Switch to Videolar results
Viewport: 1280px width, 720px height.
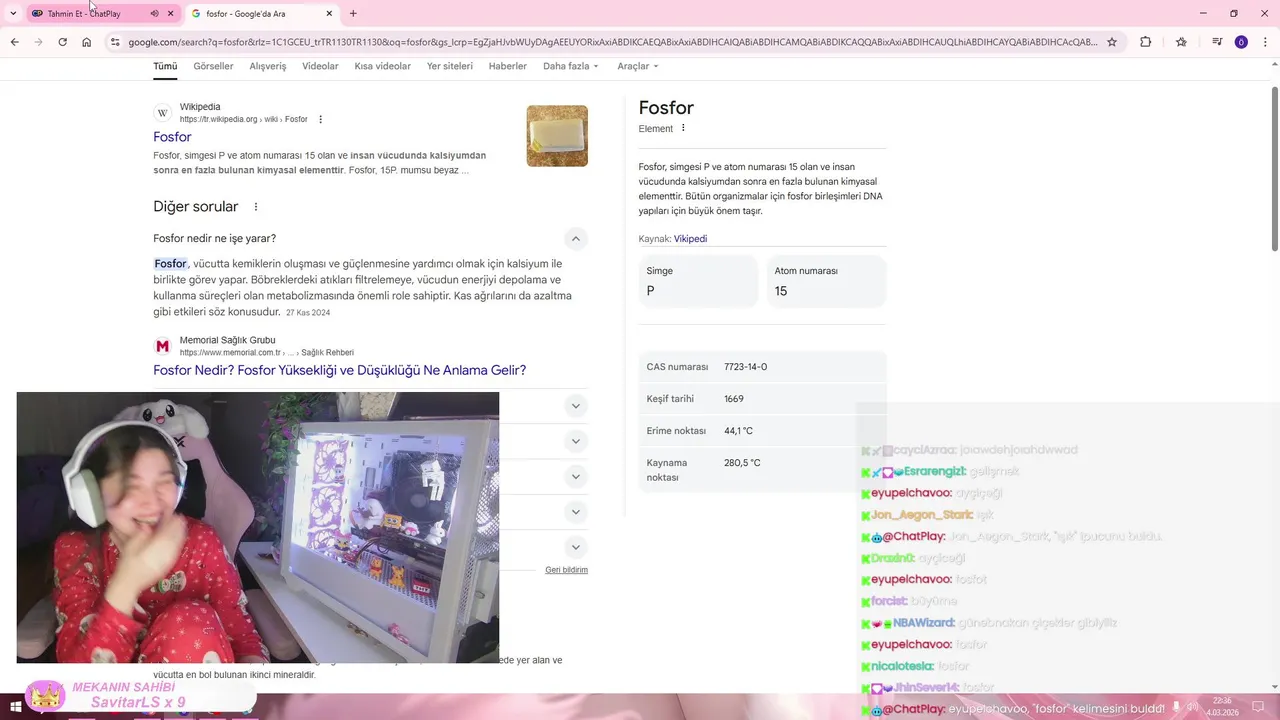click(x=320, y=66)
